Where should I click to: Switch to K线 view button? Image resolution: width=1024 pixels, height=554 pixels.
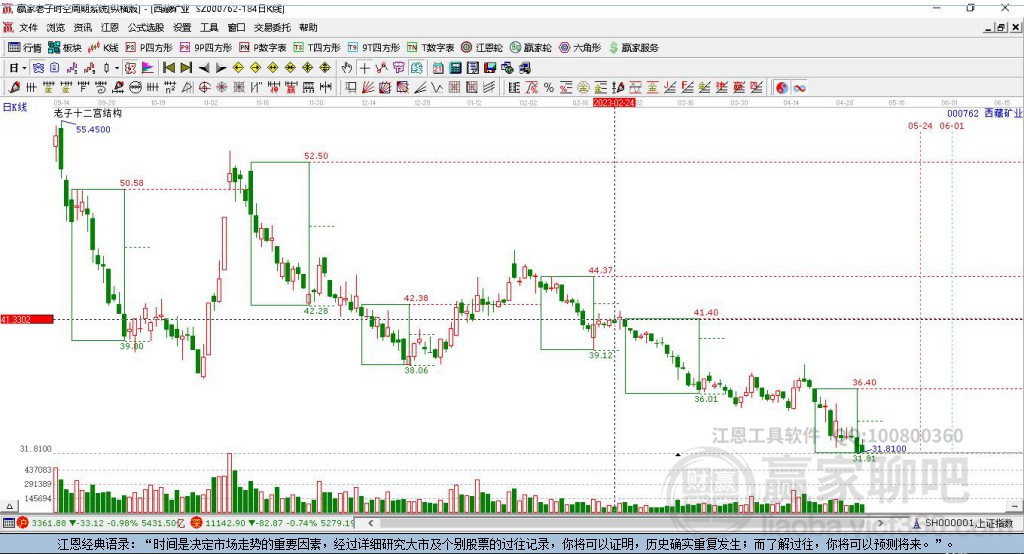coord(103,48)
